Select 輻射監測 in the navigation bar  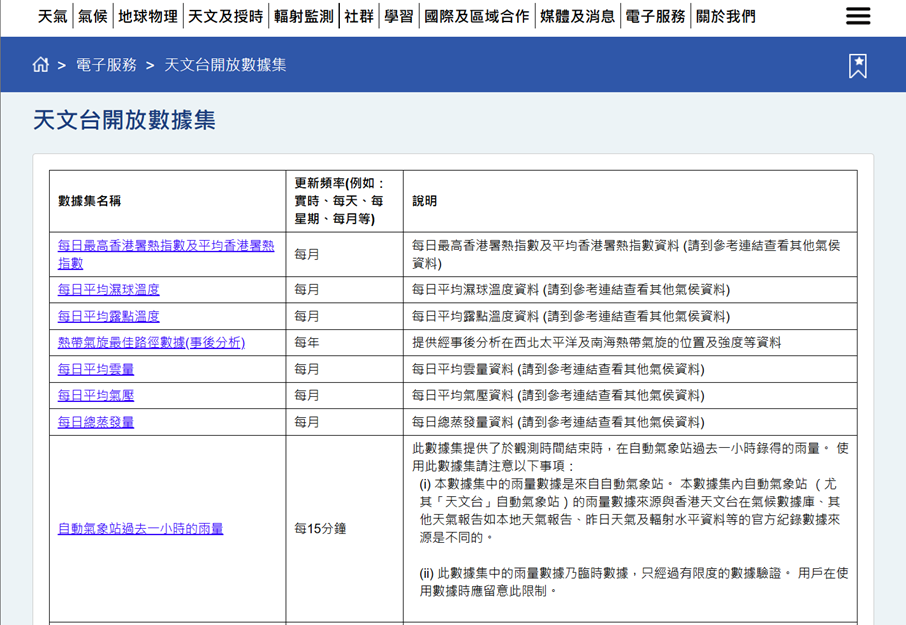tap(303, 17)
